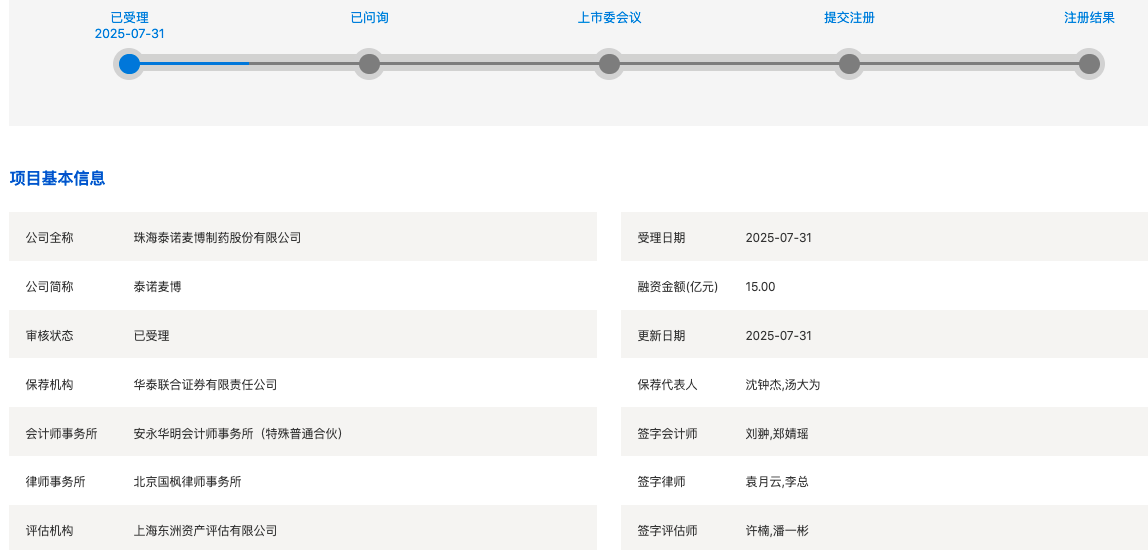Select the 已受理 stage label

tap(129, 18)
